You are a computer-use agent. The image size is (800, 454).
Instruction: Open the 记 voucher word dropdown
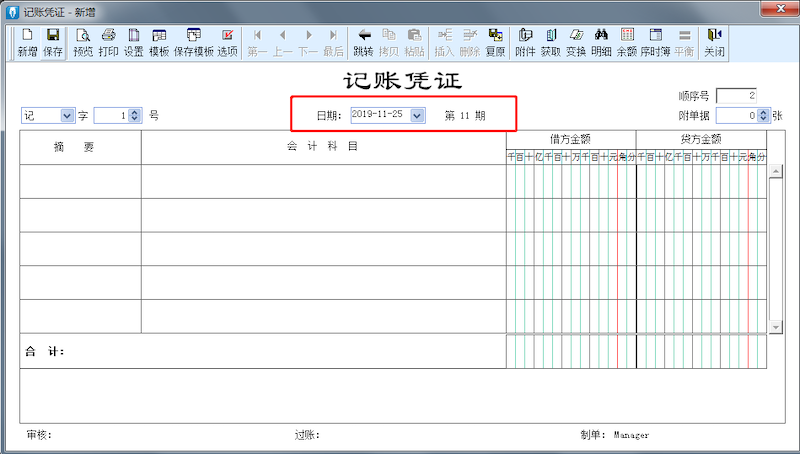(67, 116)
